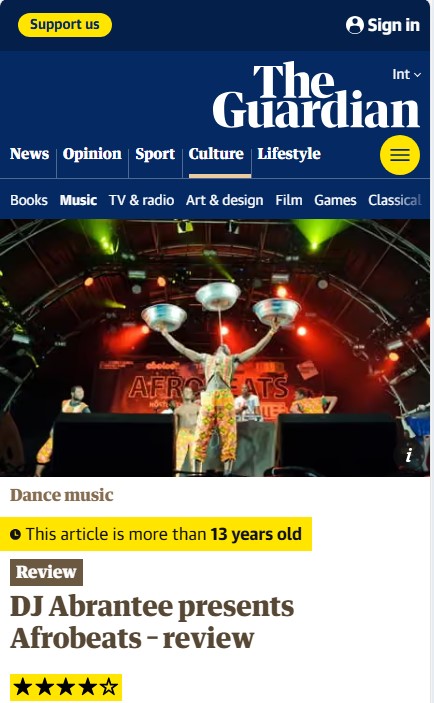434x703 pixels.
Task: Open The Guardian homepage logo
Action: 316,95
